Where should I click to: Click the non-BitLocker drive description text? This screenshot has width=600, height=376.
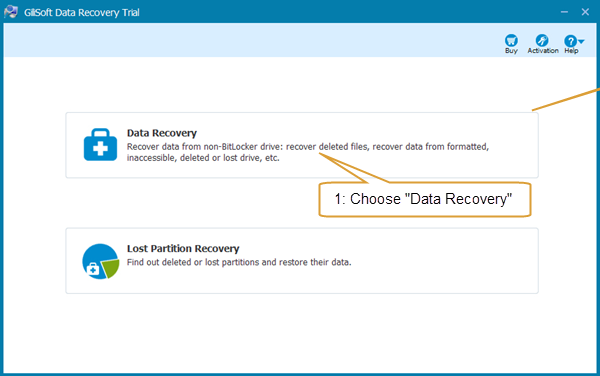coord(308,152)
